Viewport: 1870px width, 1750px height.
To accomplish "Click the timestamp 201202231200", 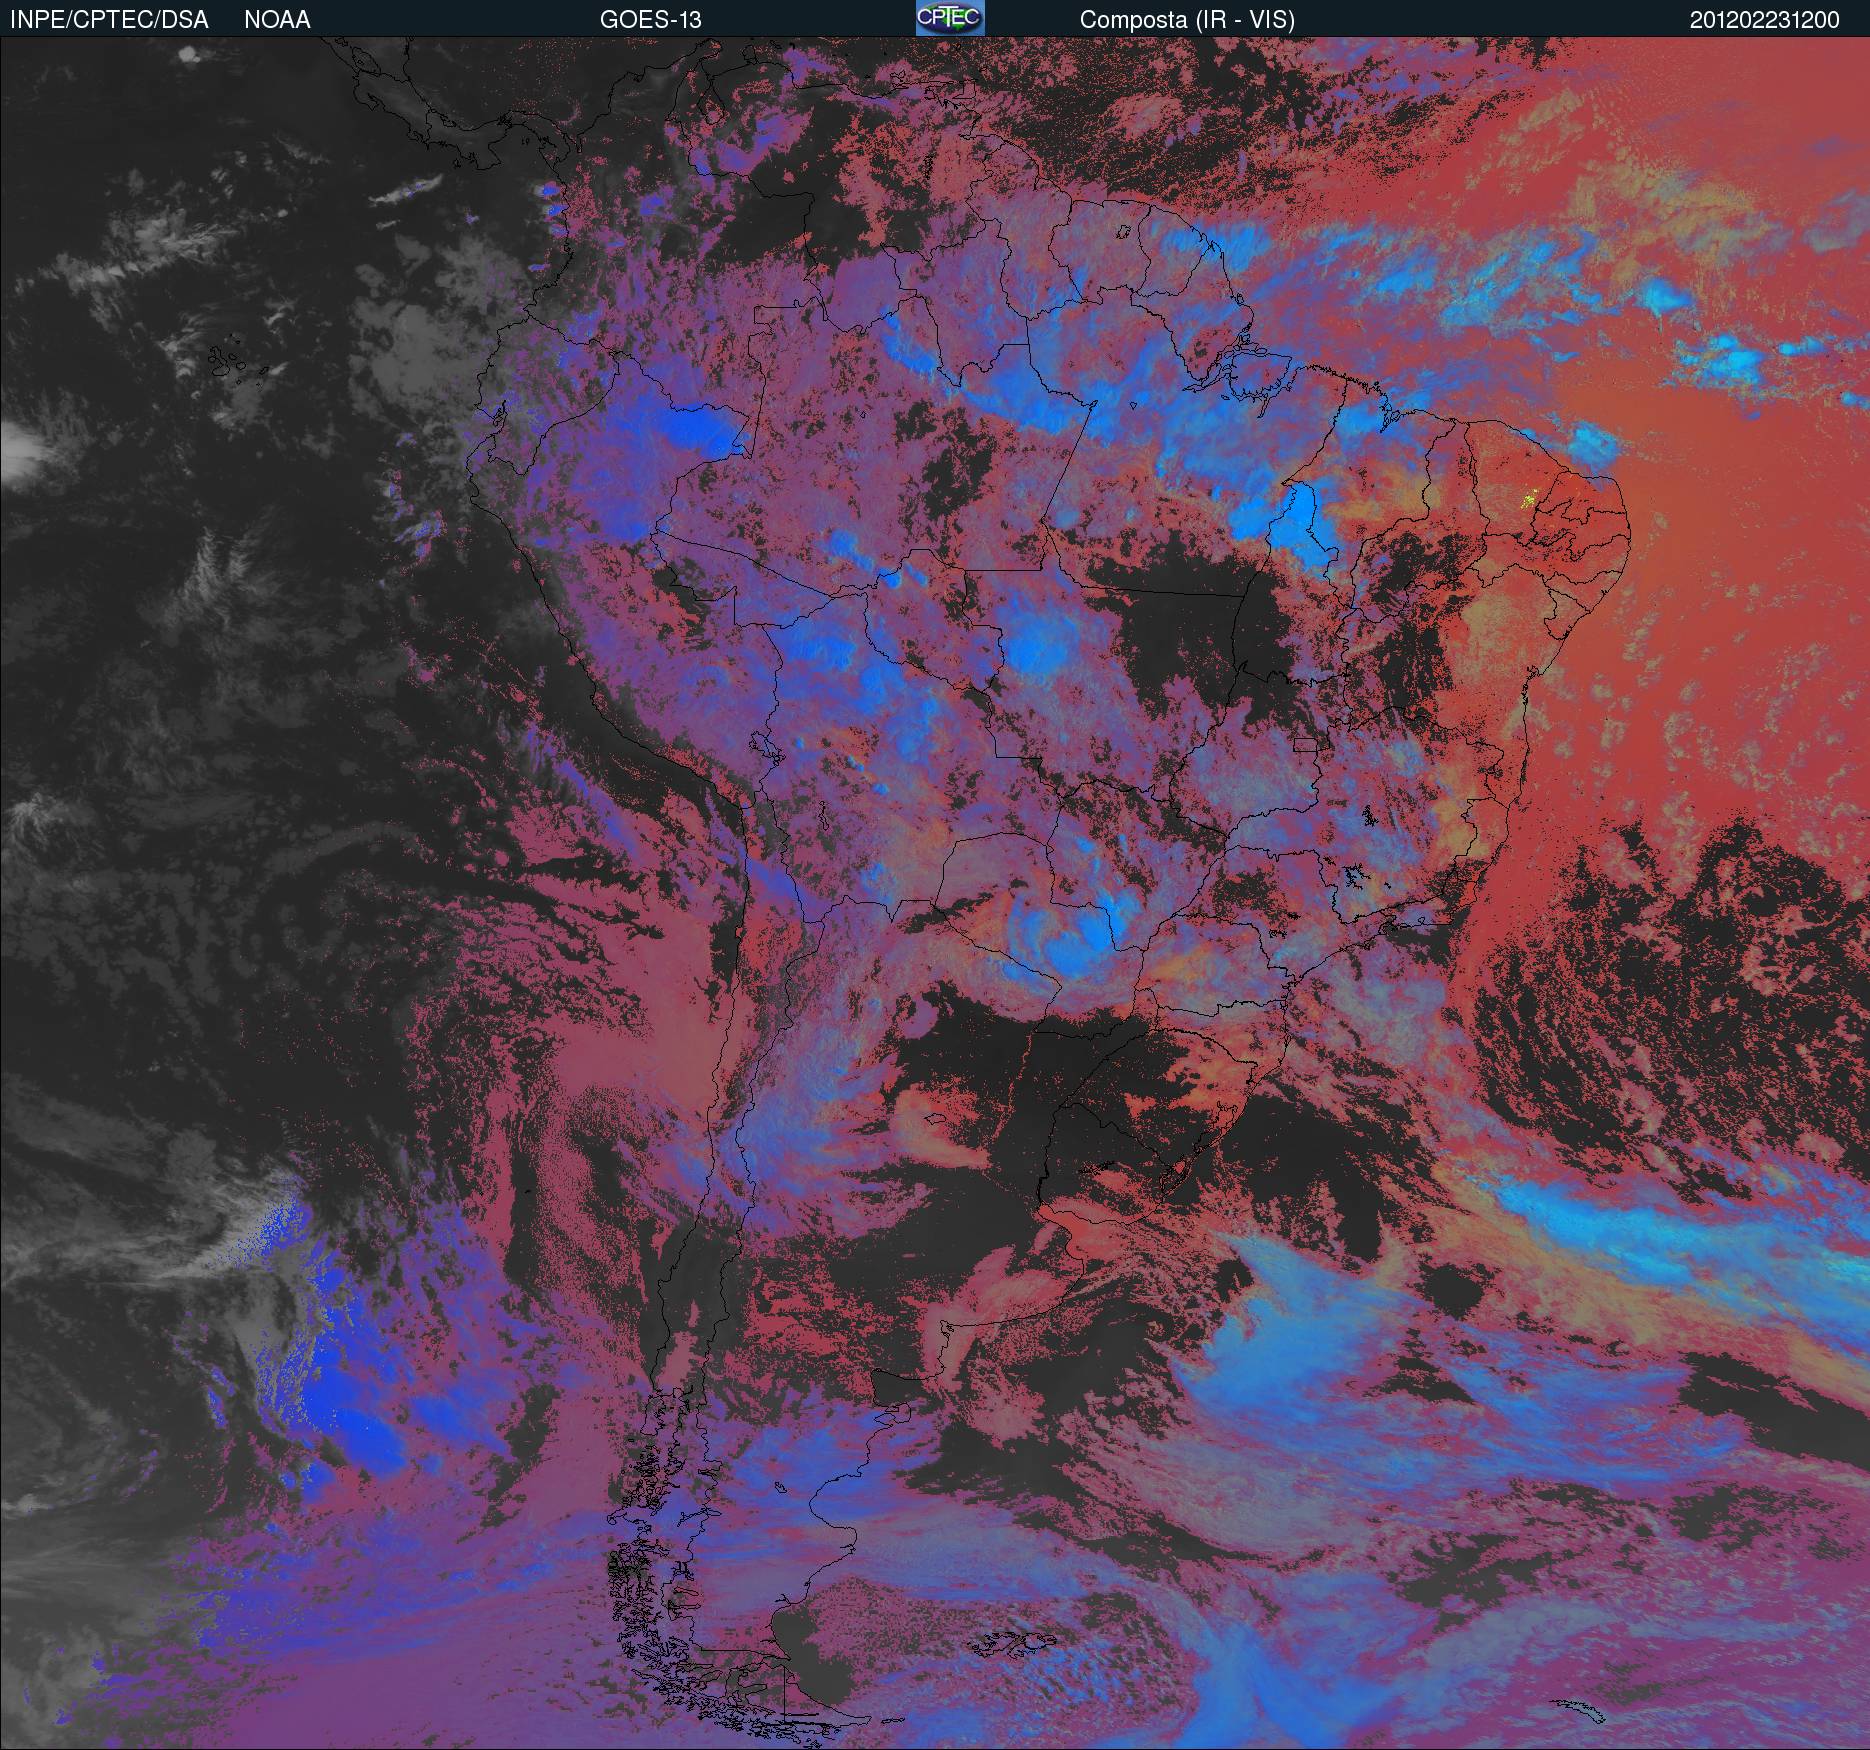I will pos(1764,20).
